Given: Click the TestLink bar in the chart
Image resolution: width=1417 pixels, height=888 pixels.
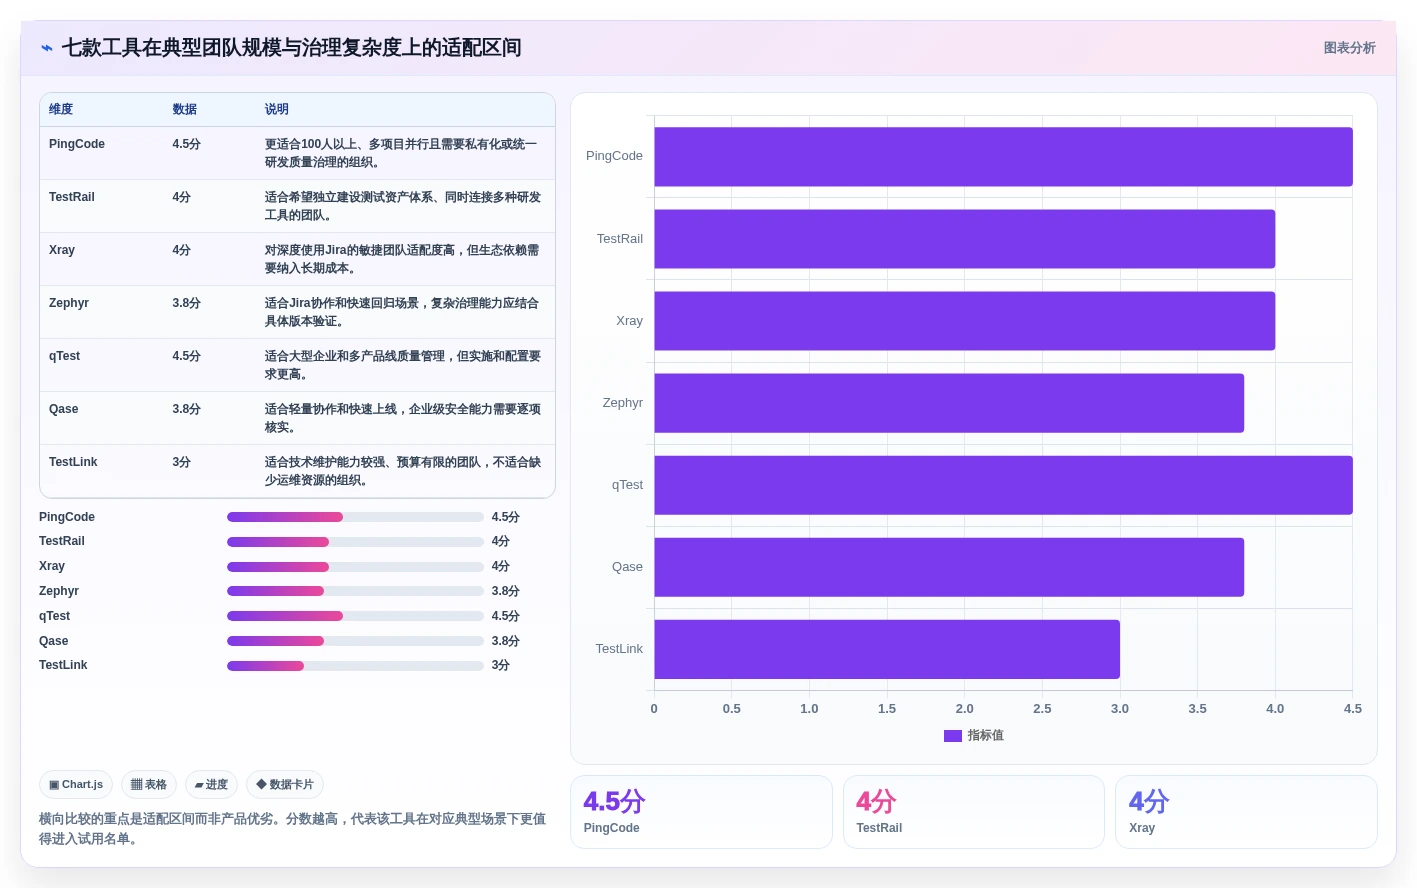Looking at the screenshot, I should point(887,649).
